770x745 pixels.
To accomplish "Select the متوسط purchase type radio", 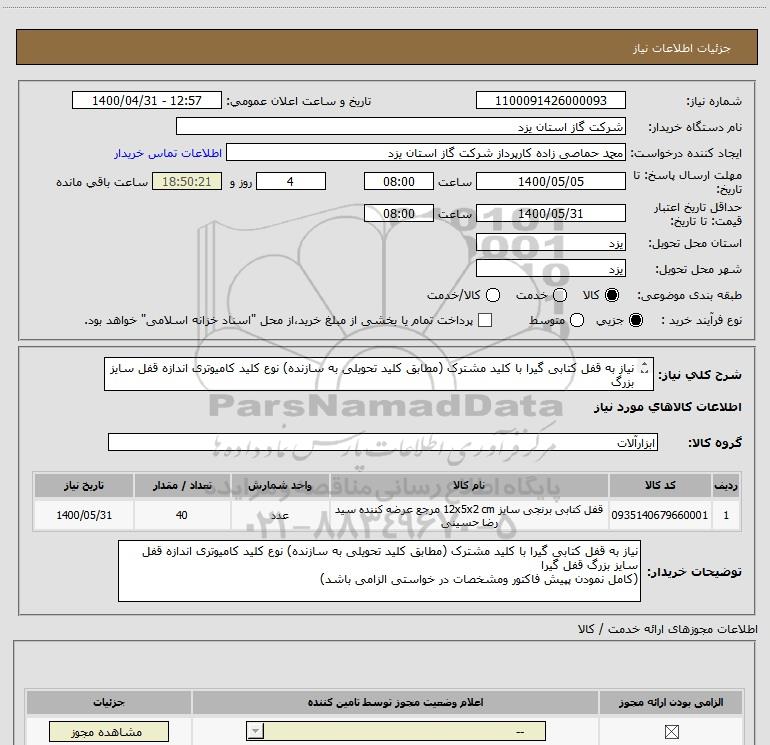I will tap(577, 320).
